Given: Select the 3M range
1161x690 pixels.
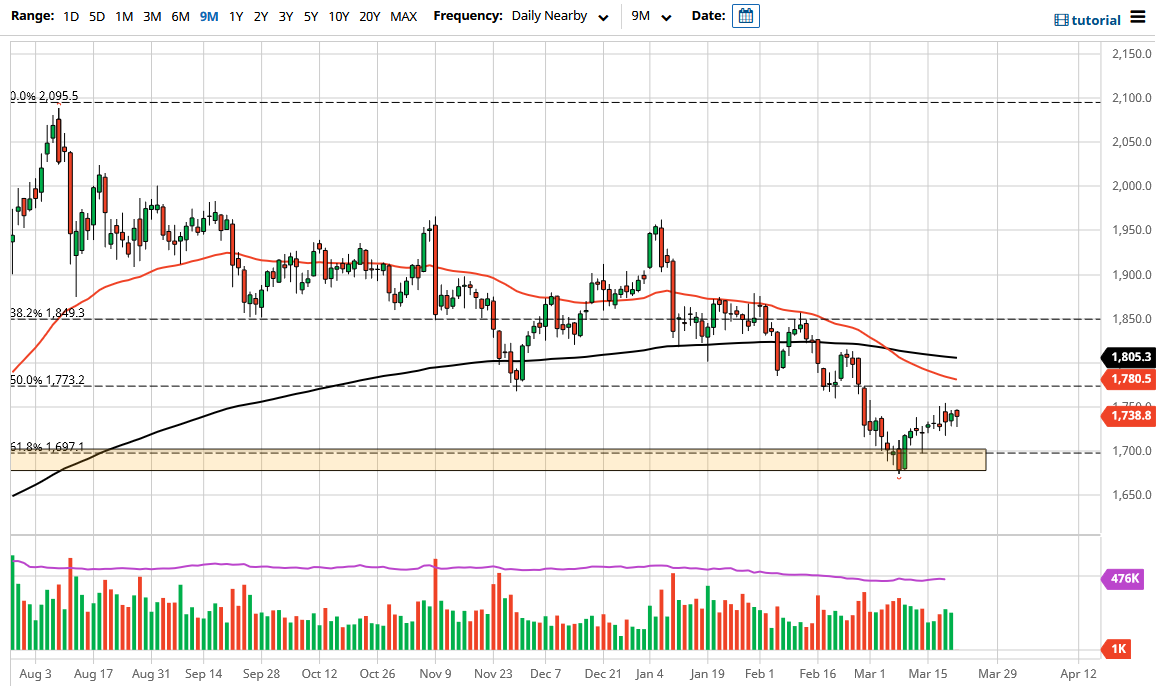Looking at the screenshot, I should [152, 16].
